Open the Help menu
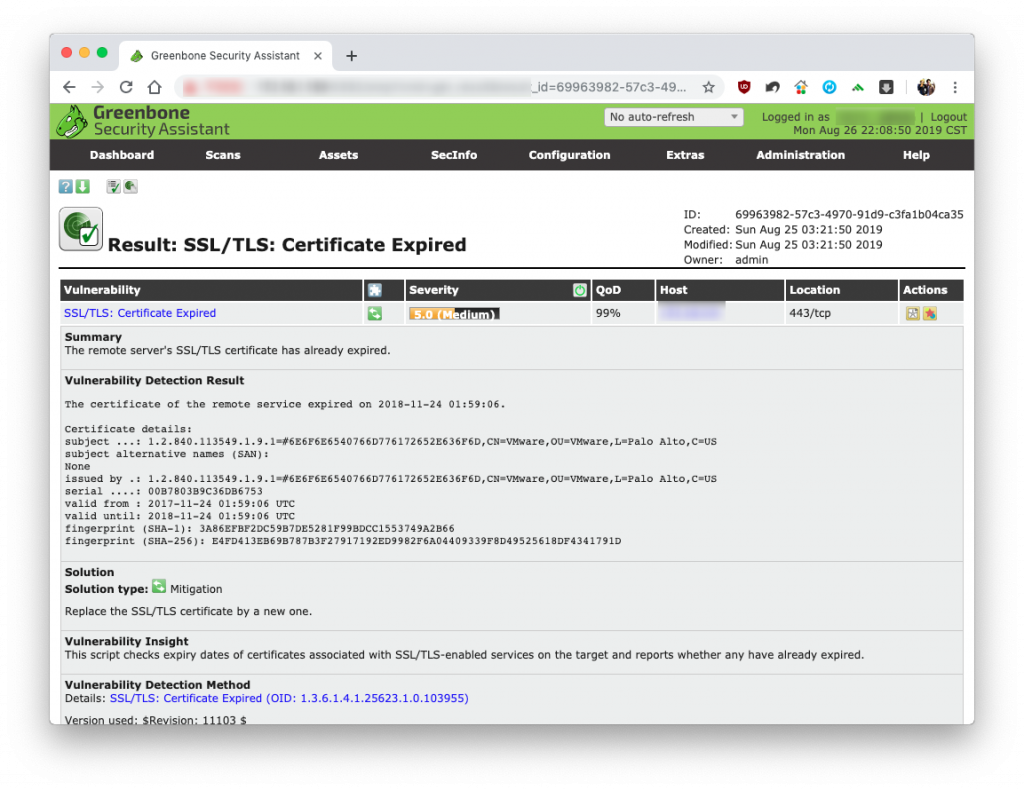 916,155
